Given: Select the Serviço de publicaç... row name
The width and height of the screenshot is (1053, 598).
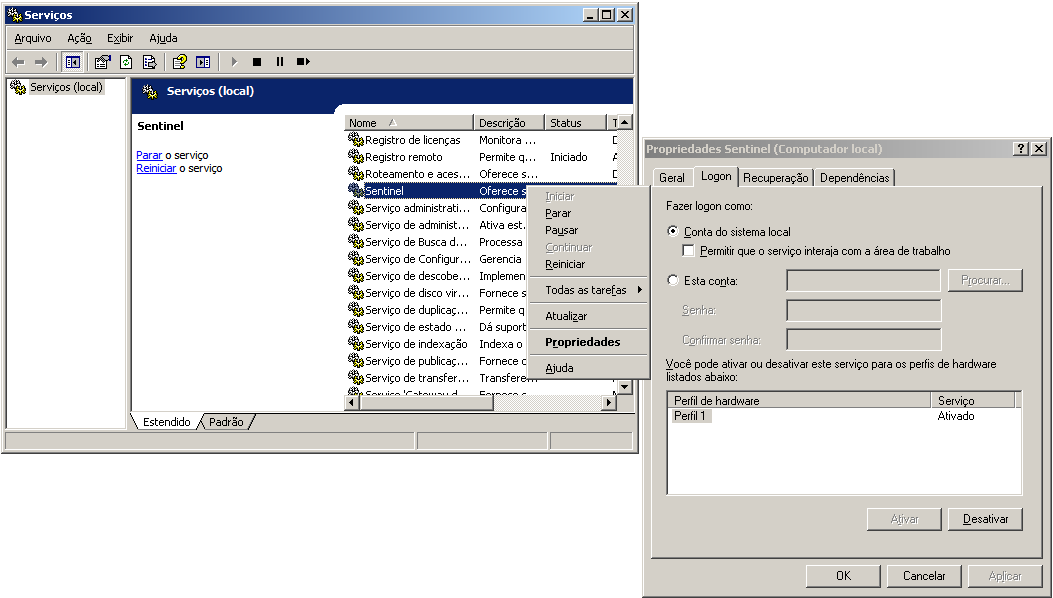Looking at the screenshot, I should 416,361.
